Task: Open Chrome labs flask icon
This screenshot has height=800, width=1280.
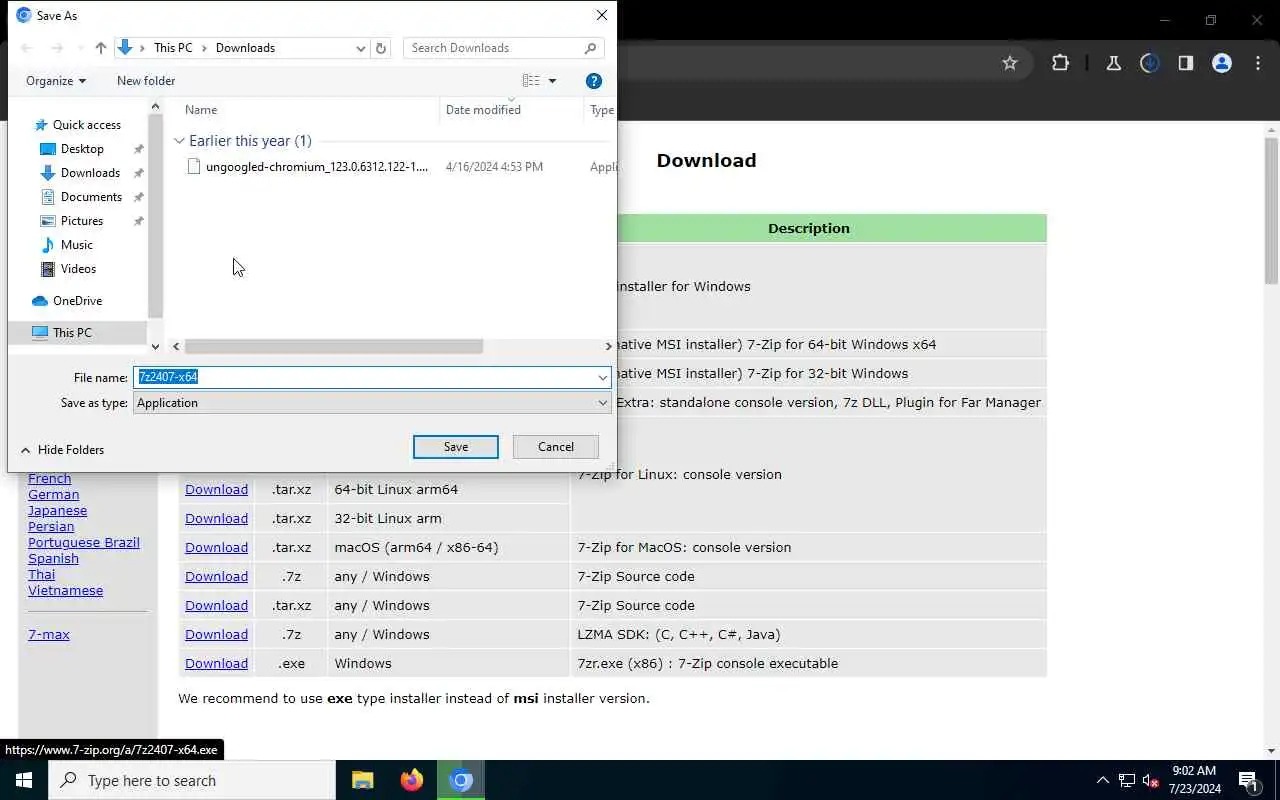Action: 1113,63
